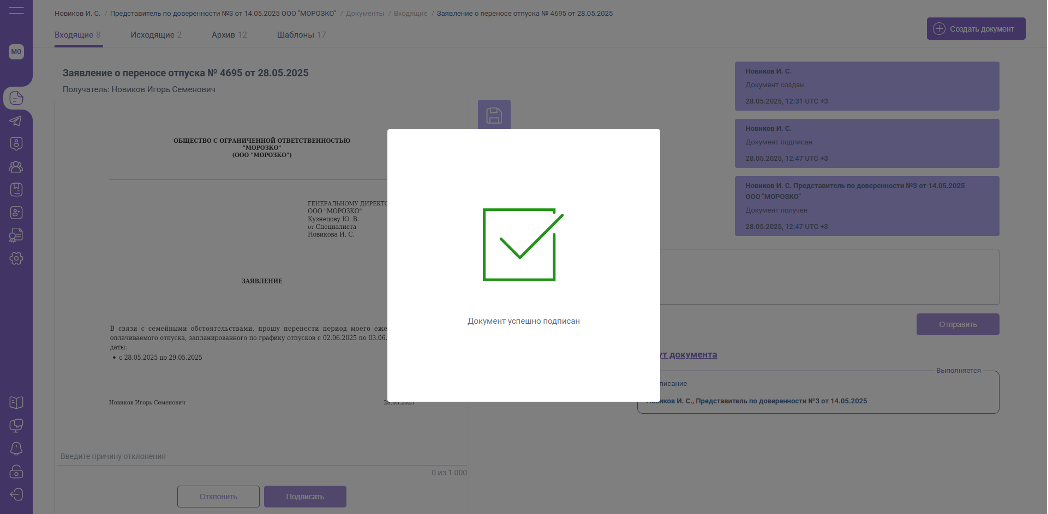
Task: Open the certificate sidebar icon
Action: point(16,235)
